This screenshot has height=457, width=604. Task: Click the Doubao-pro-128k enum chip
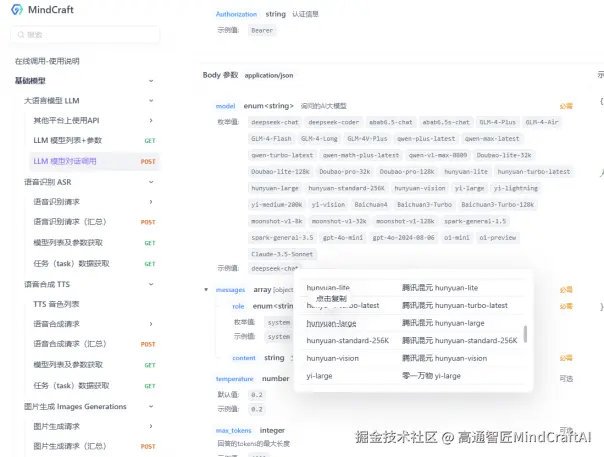coord(407,172)
